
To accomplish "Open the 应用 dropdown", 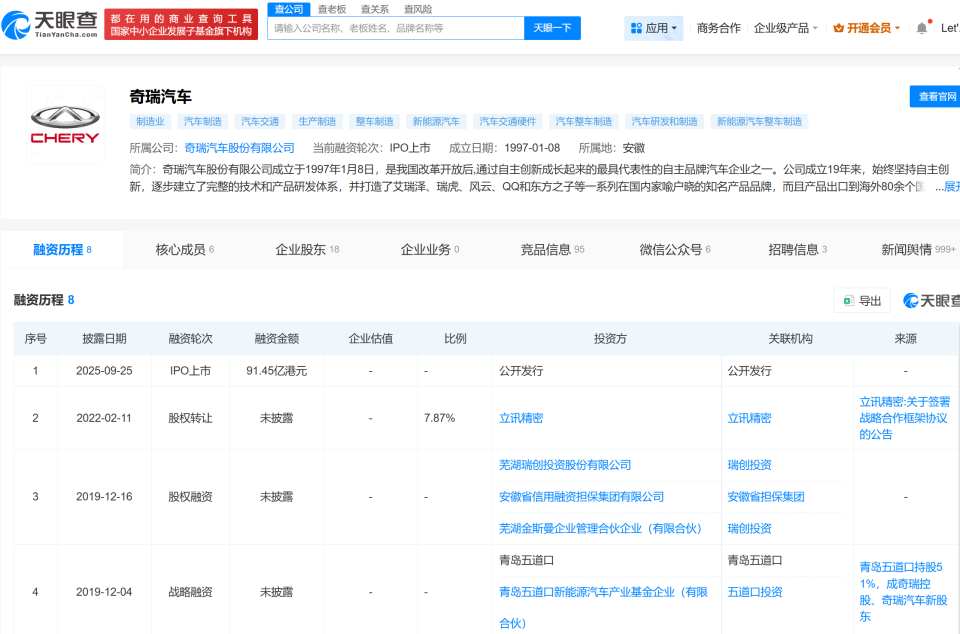I will (656, 27).
